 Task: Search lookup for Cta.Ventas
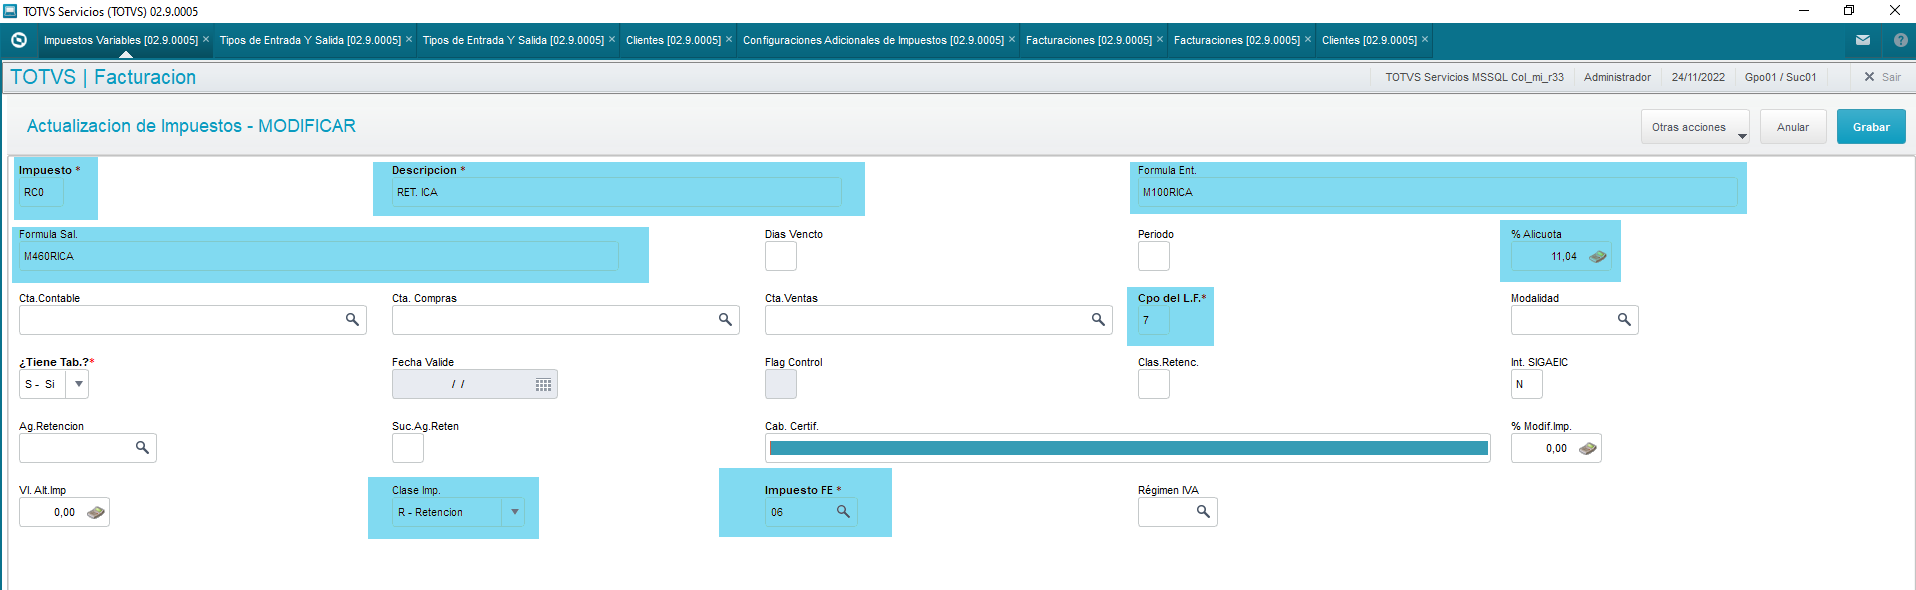1098,320
